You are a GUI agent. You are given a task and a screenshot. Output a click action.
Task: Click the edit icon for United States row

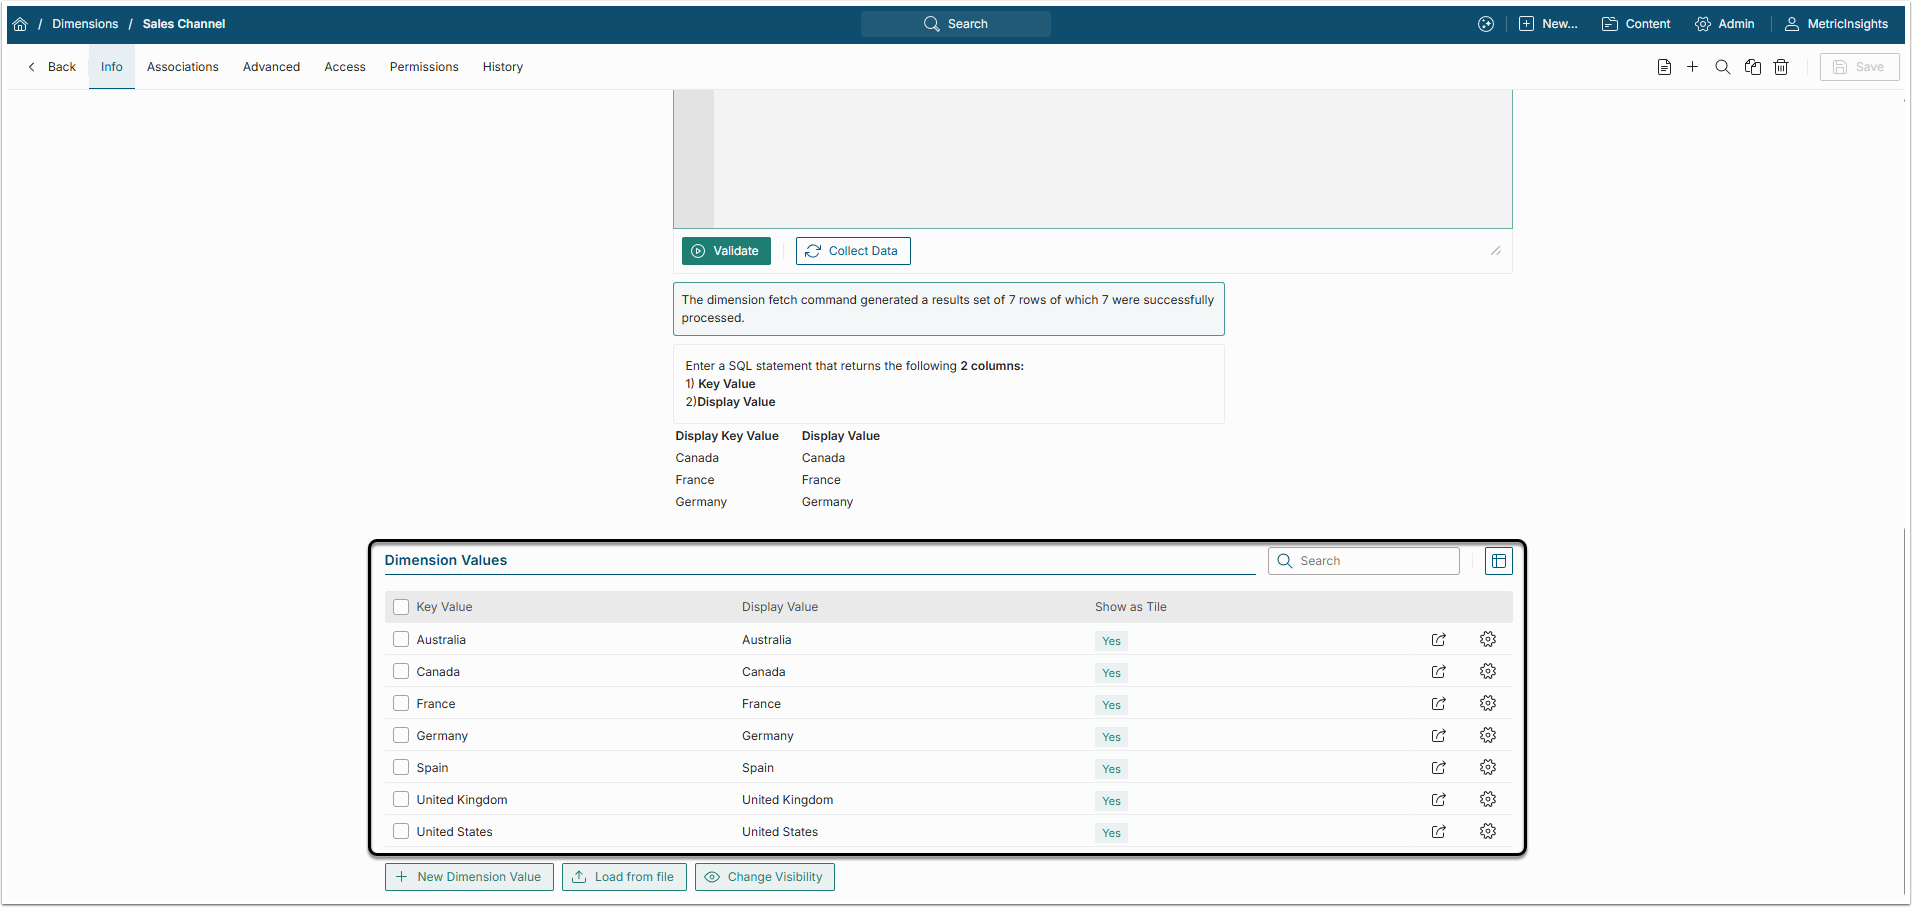1438,832
